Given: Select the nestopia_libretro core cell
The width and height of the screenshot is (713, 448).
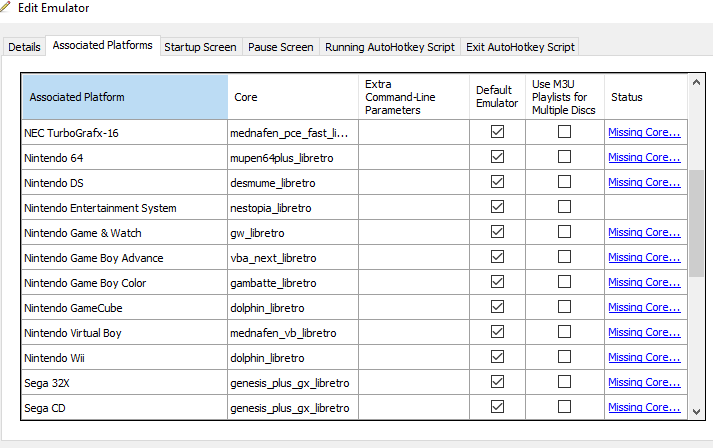Looking at the screenshot, I should (x=293, y=207).
